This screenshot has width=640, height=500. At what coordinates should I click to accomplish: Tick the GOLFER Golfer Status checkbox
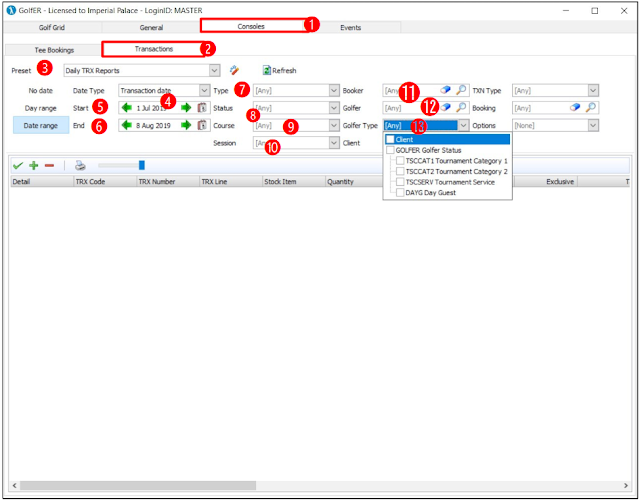(x=390, y=150)
